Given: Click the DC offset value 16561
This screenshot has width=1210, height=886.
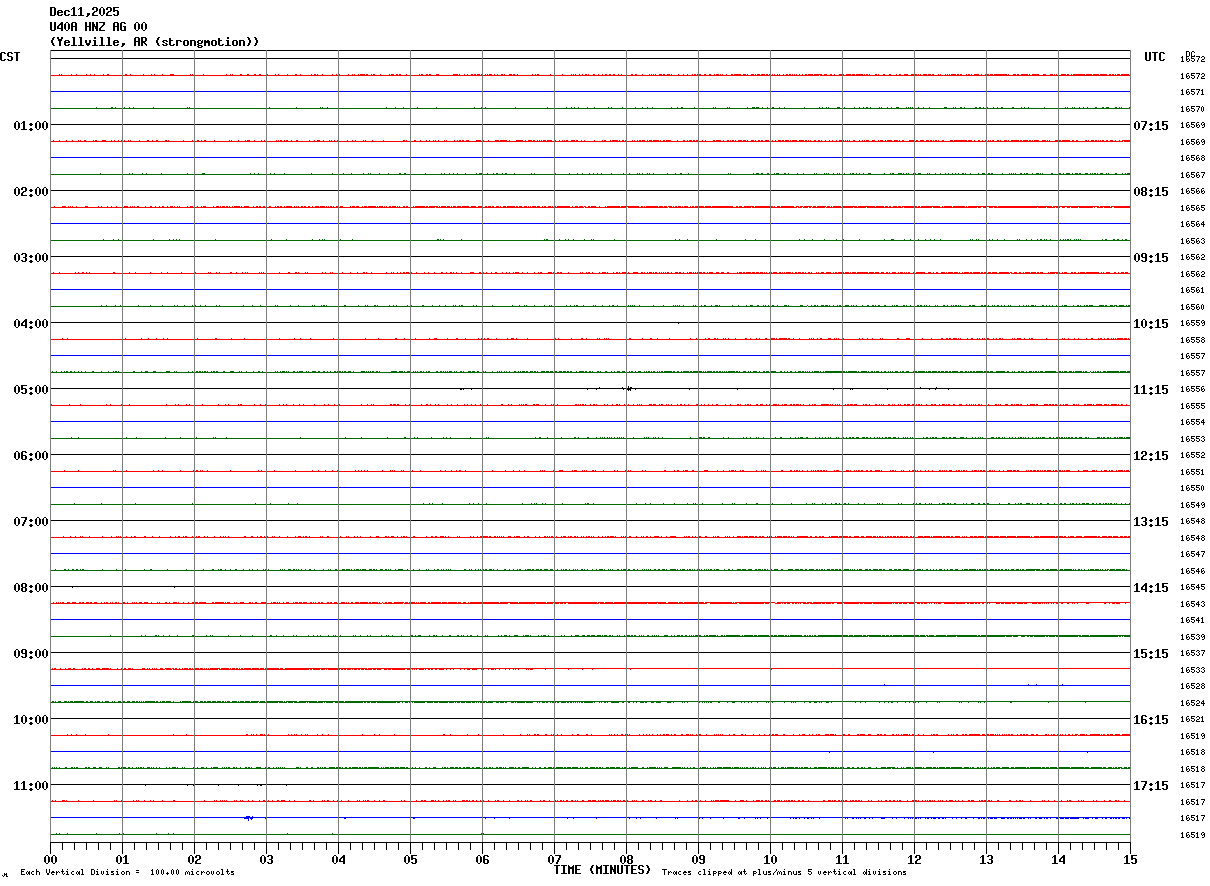Looking at the screenshot, I should point(1192,290).
